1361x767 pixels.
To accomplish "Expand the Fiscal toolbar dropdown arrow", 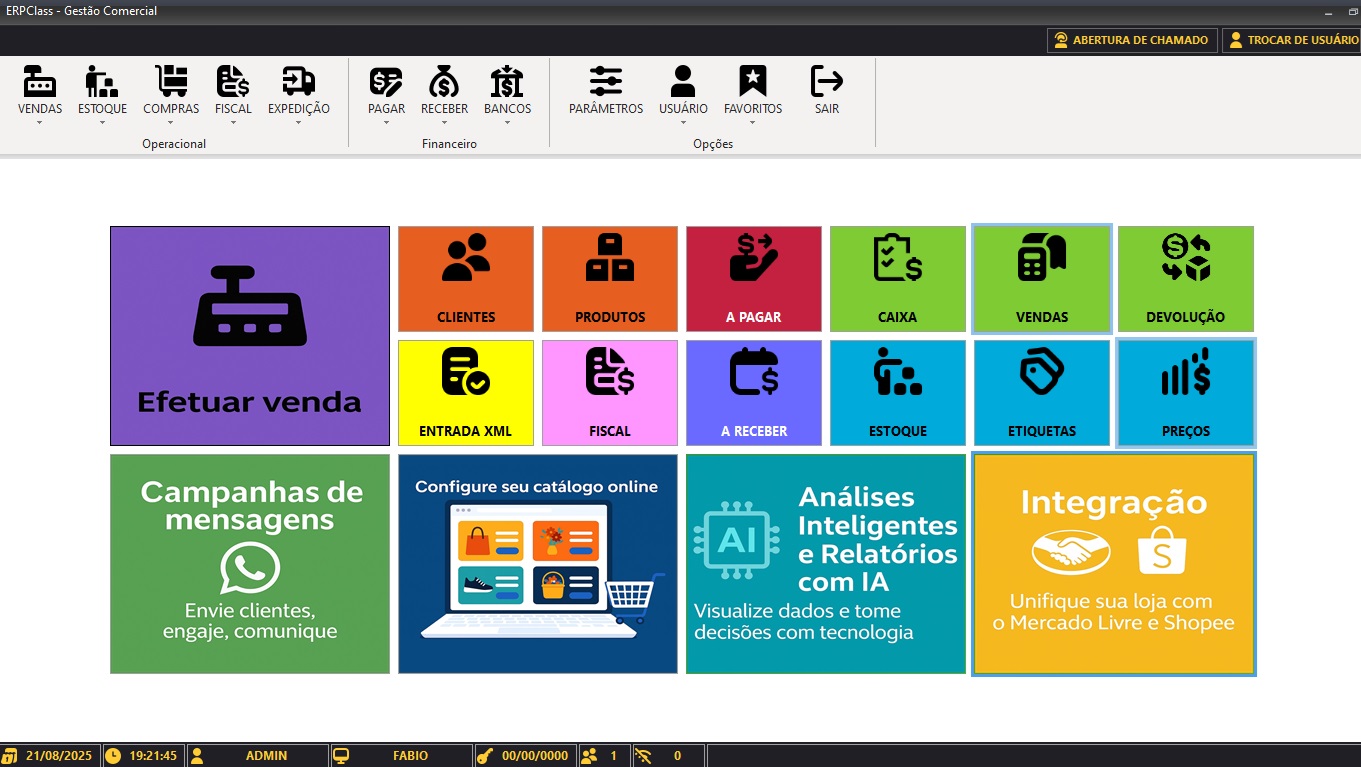I will [x=233, y=123].
